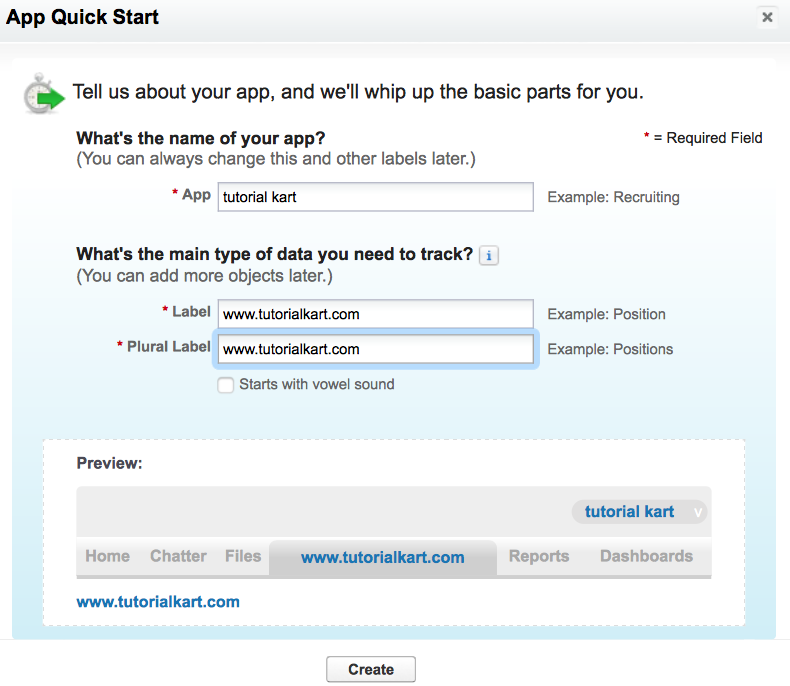The height and width of the screenshot is (686, 790).
Task: Select the Dashboards tab in preview
Action: click(x=646, y=556)
